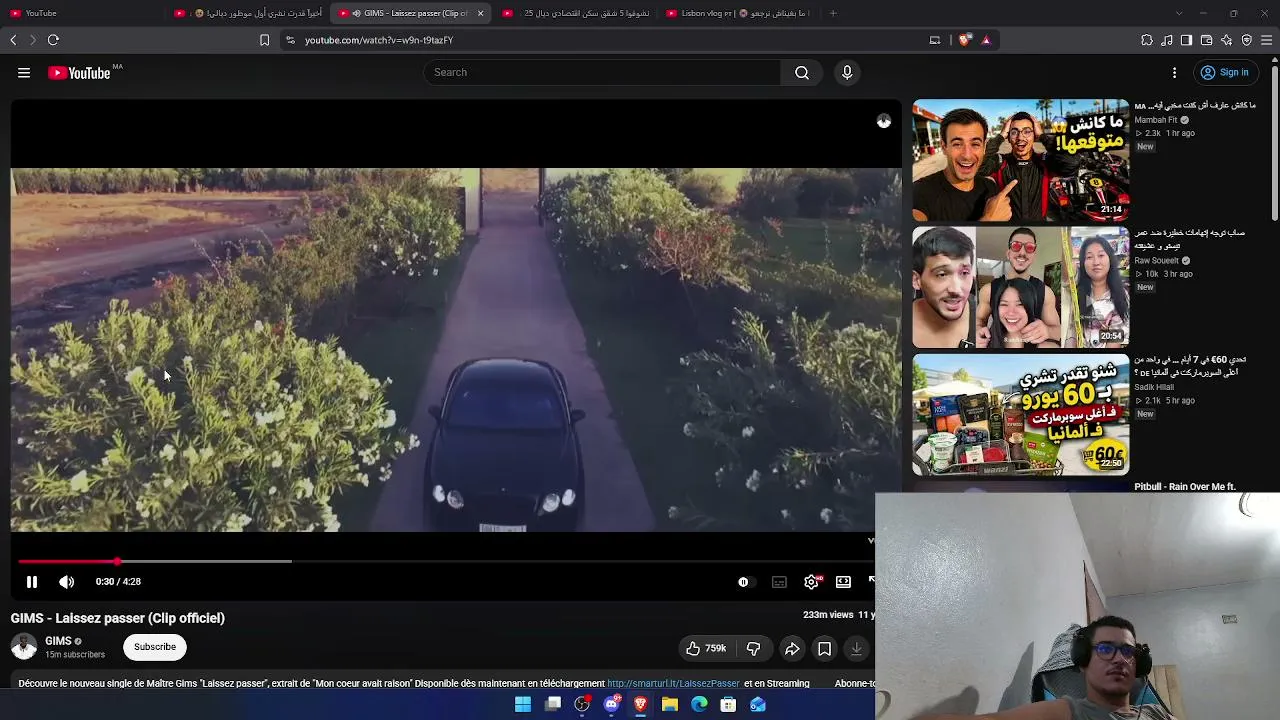The width and height of the screenshot is (1280, 720).
Task: Switch player to theater mode
Action: pos(843,582)
